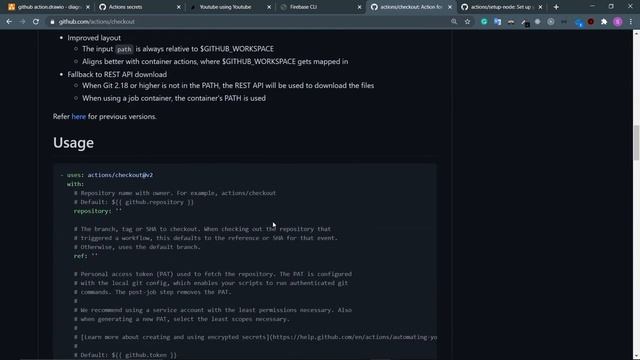The image size is (640, 360).
Task: Reload the page with the refresh icon
Action: pos(36,22)
